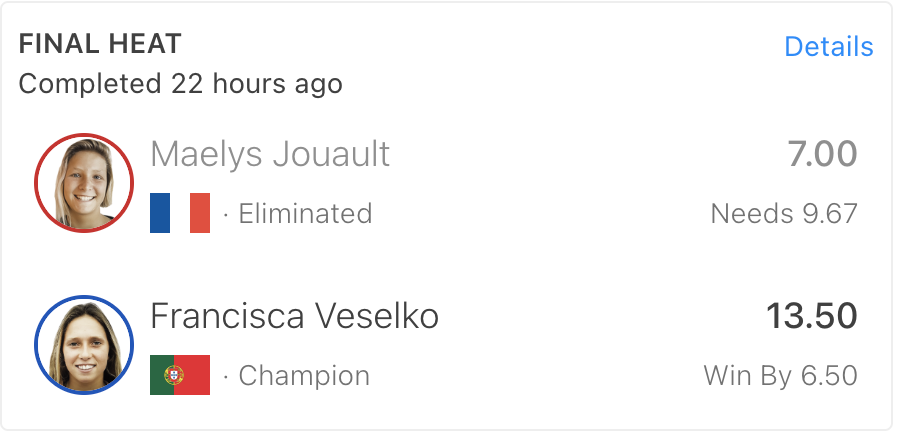The height and width of the screenshot is (438, 912).
Task: Click the 13.50 heat score
Action: [x=812, y=316]
